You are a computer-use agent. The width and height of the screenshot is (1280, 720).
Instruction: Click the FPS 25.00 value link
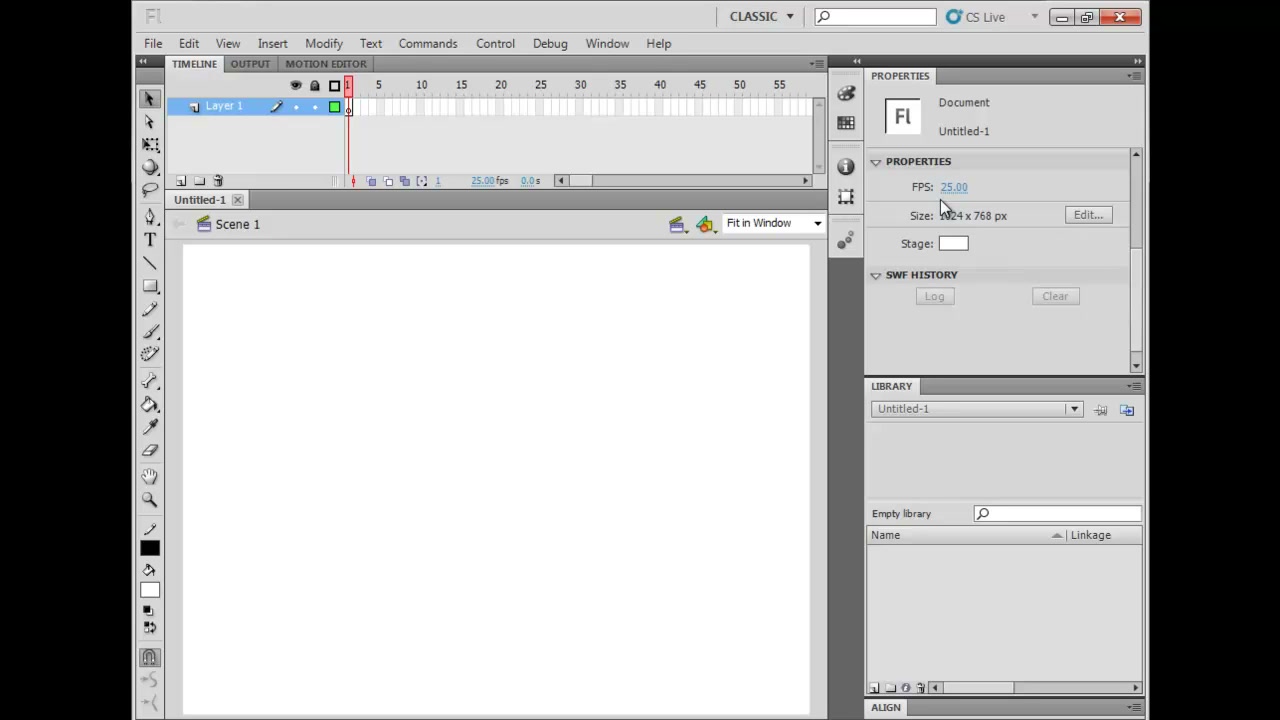(954, 187)
